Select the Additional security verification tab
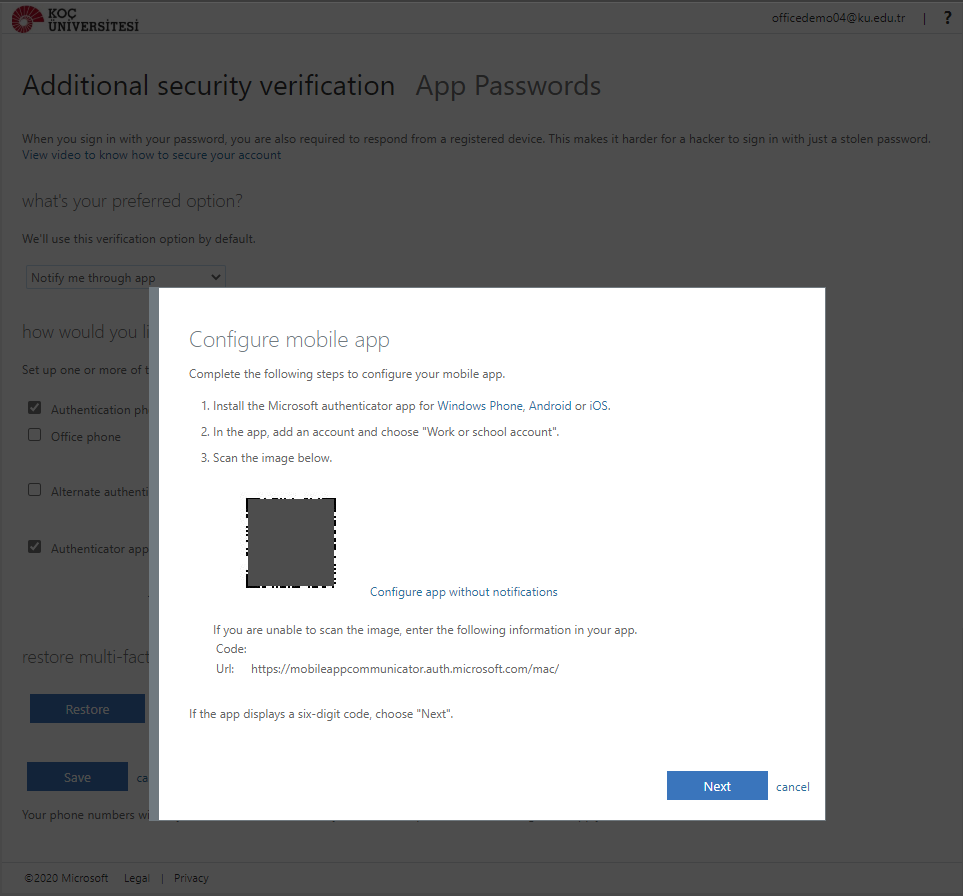The image size is (963, 896). pos(208,86)
